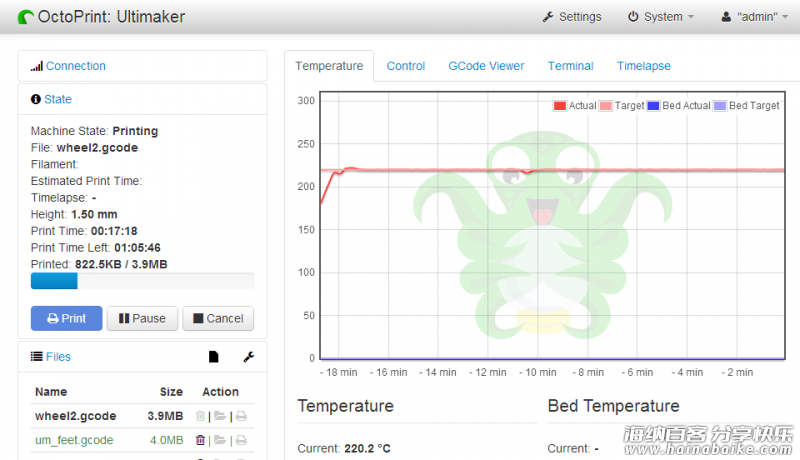Viewport: 800px width, 460px height.
Task: Click the blue Bed Actual legend swatch
Action: pyautogui.click(x=653, y=106)
